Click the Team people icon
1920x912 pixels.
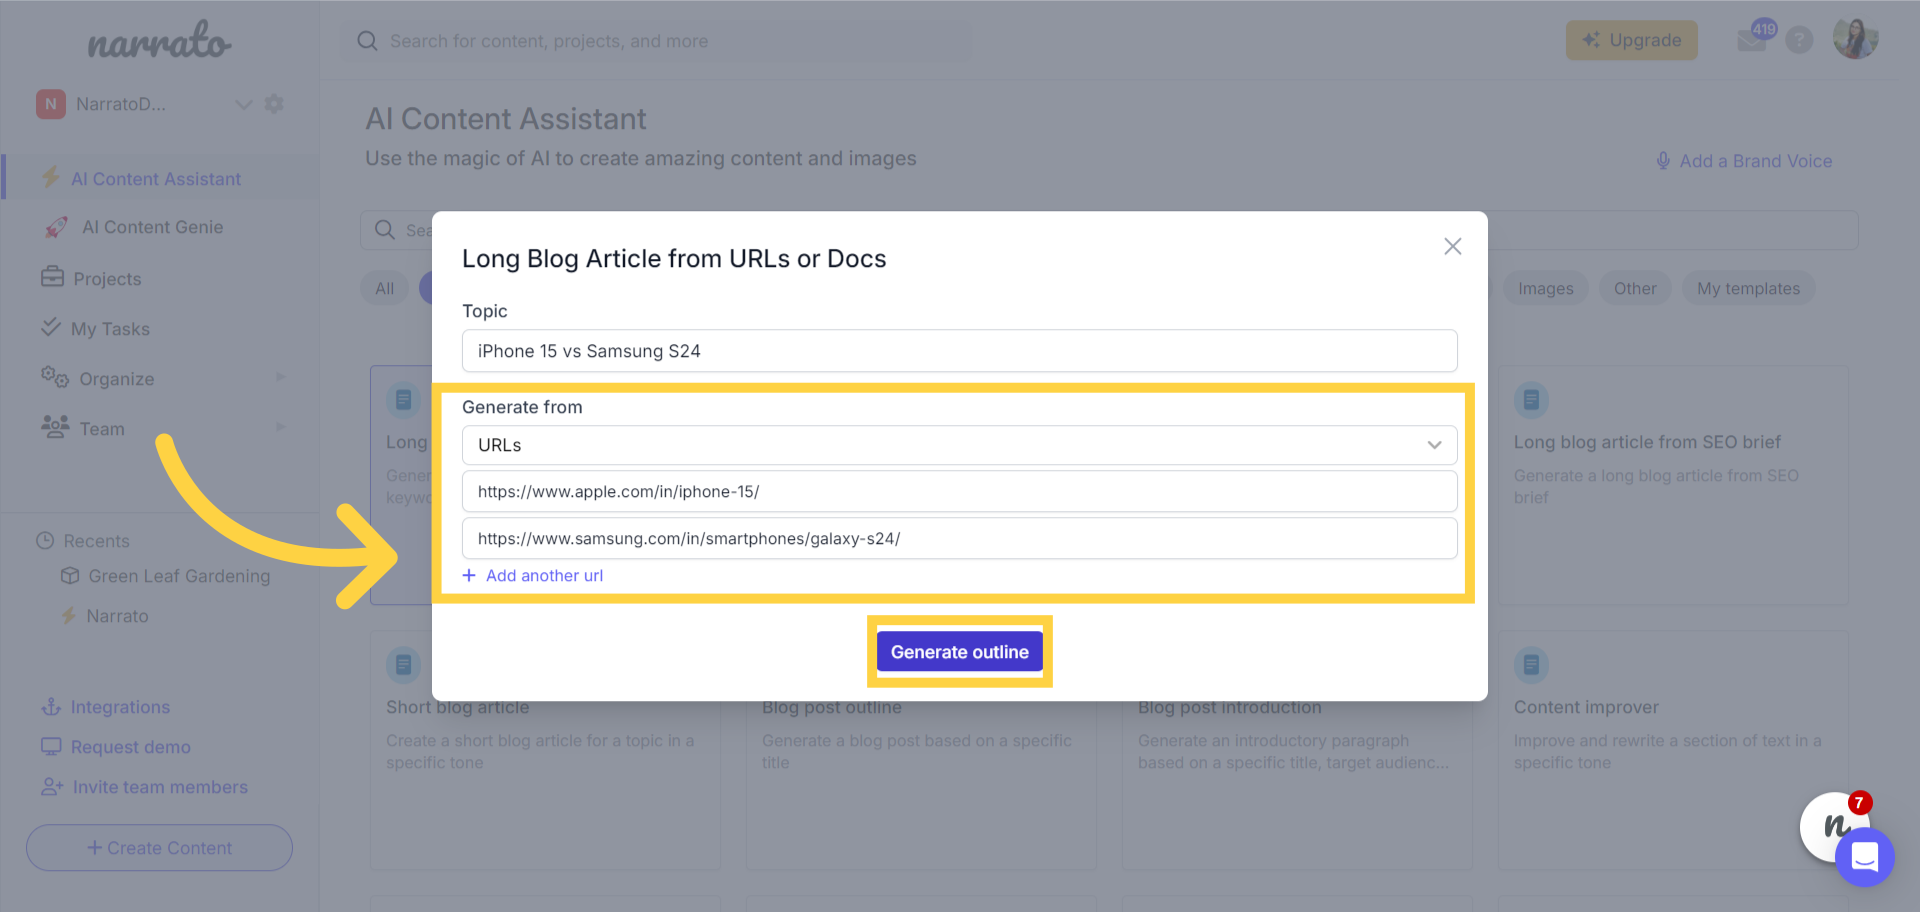pyautogui.click(x=55, y=426)
